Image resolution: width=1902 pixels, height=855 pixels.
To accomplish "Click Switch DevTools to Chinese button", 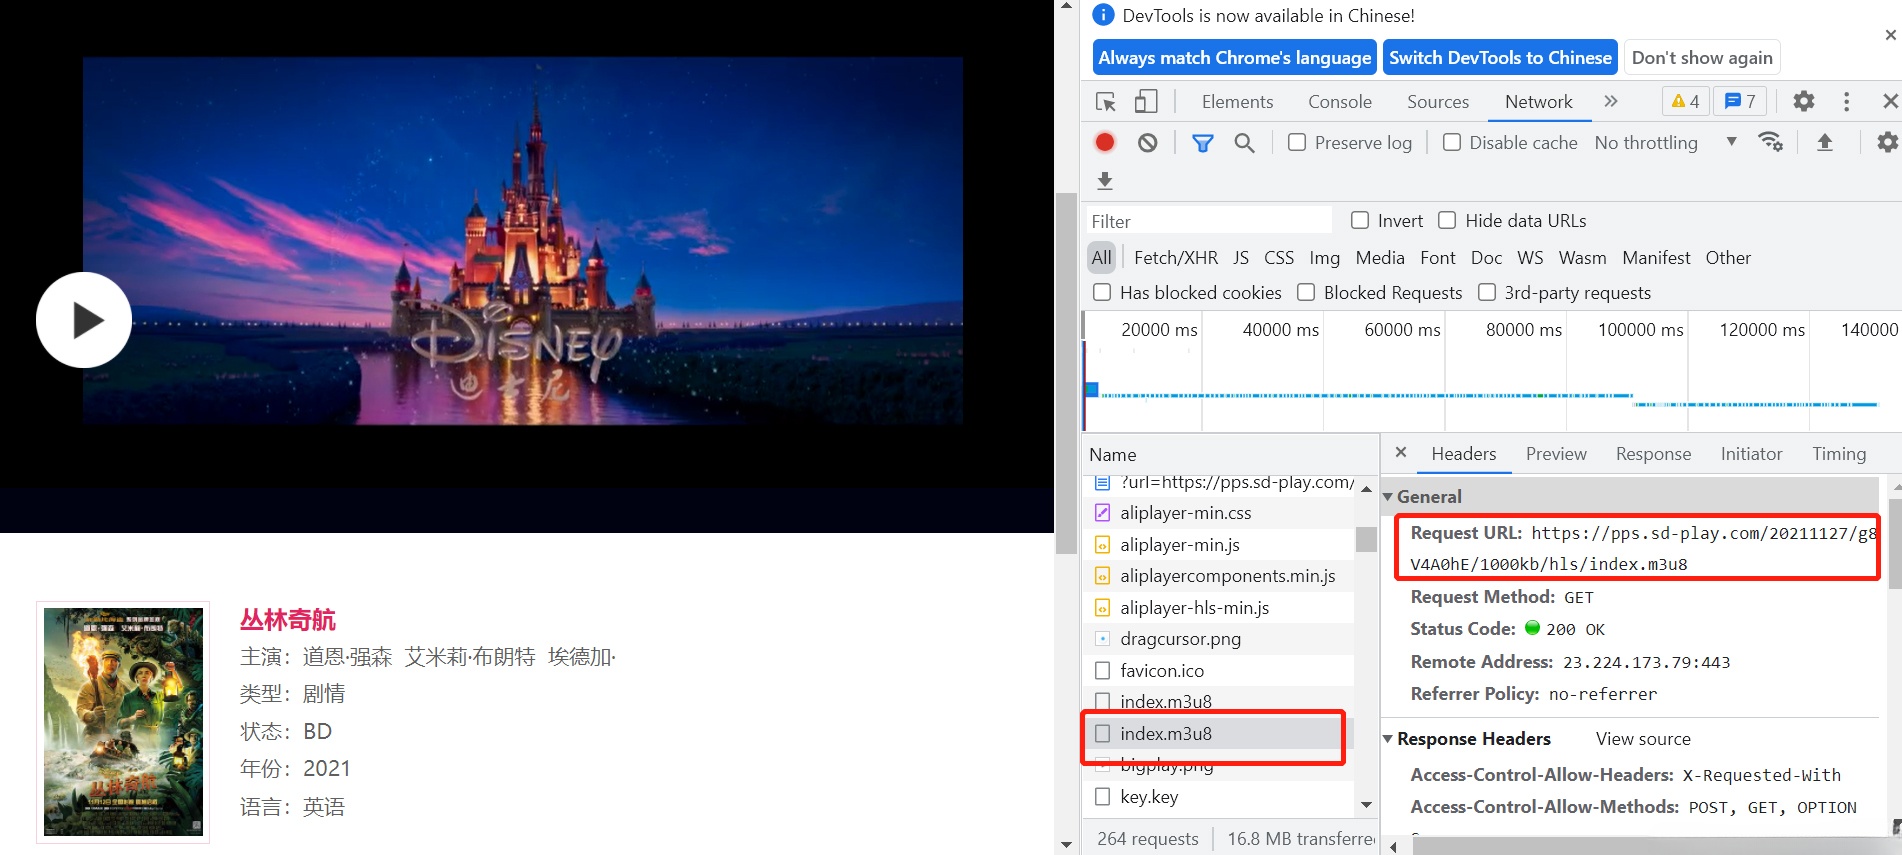I will point(1500,58).
